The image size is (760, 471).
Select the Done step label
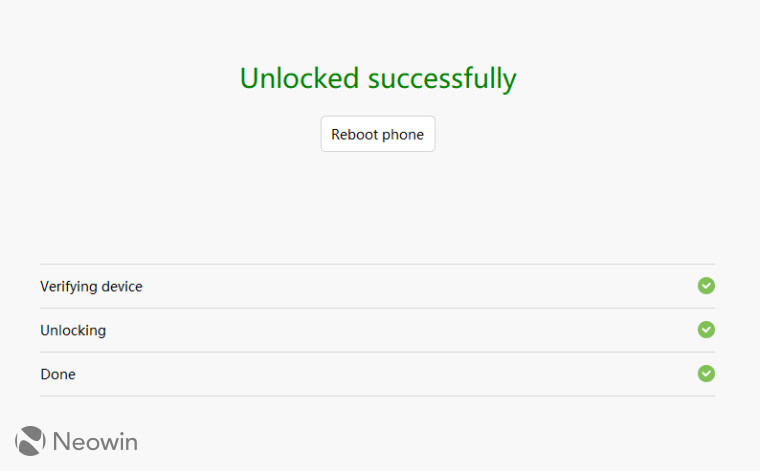(58, 374)
